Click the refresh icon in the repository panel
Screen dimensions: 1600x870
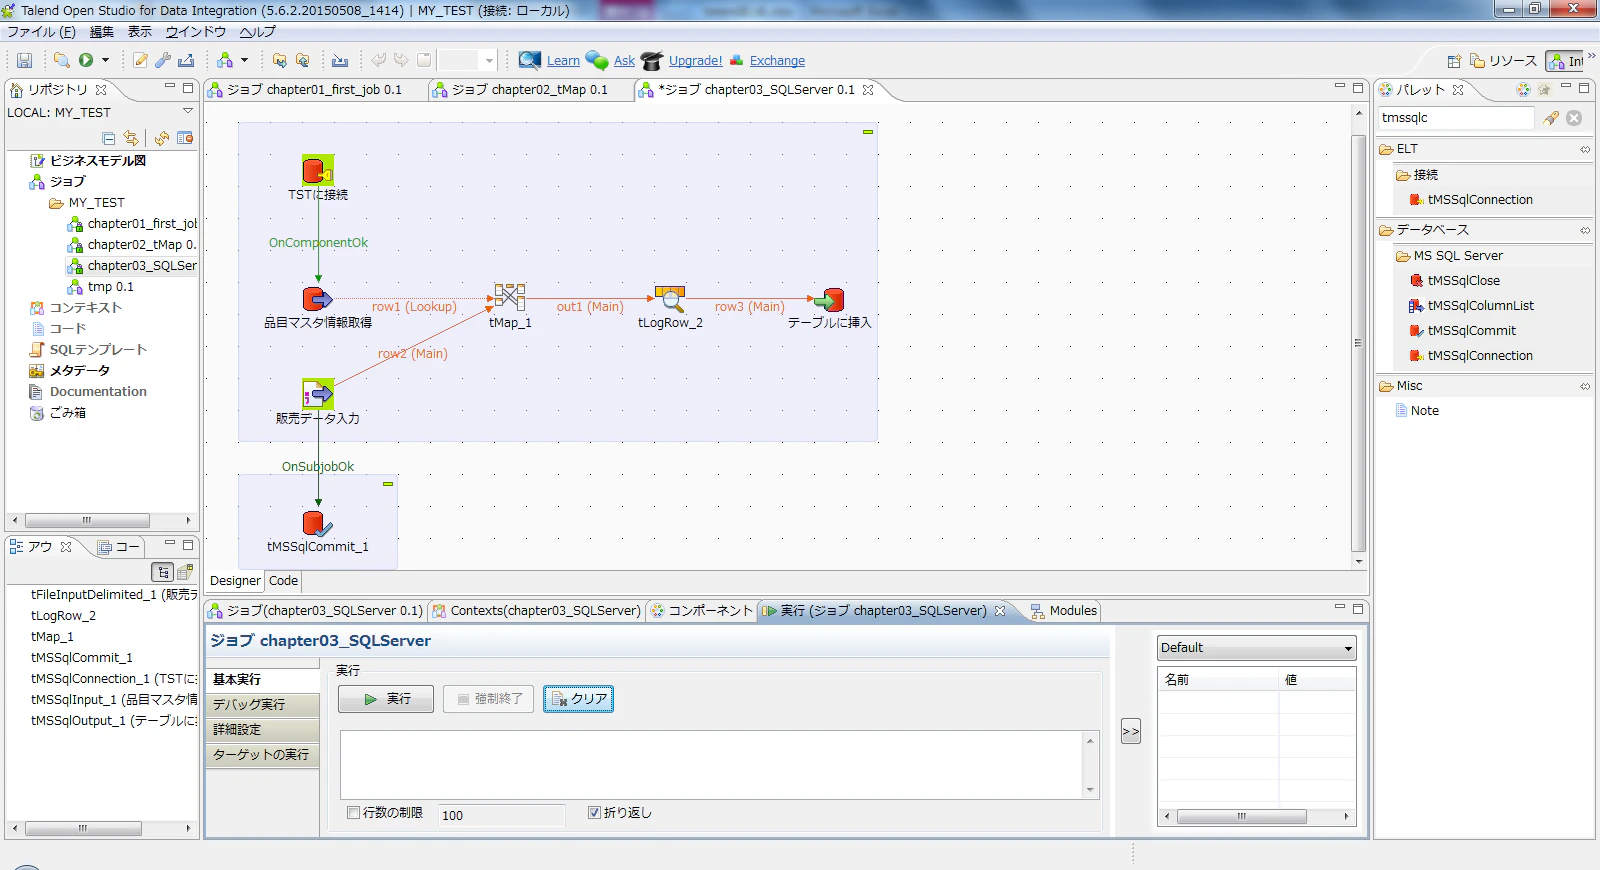click(x=162, y=138)
